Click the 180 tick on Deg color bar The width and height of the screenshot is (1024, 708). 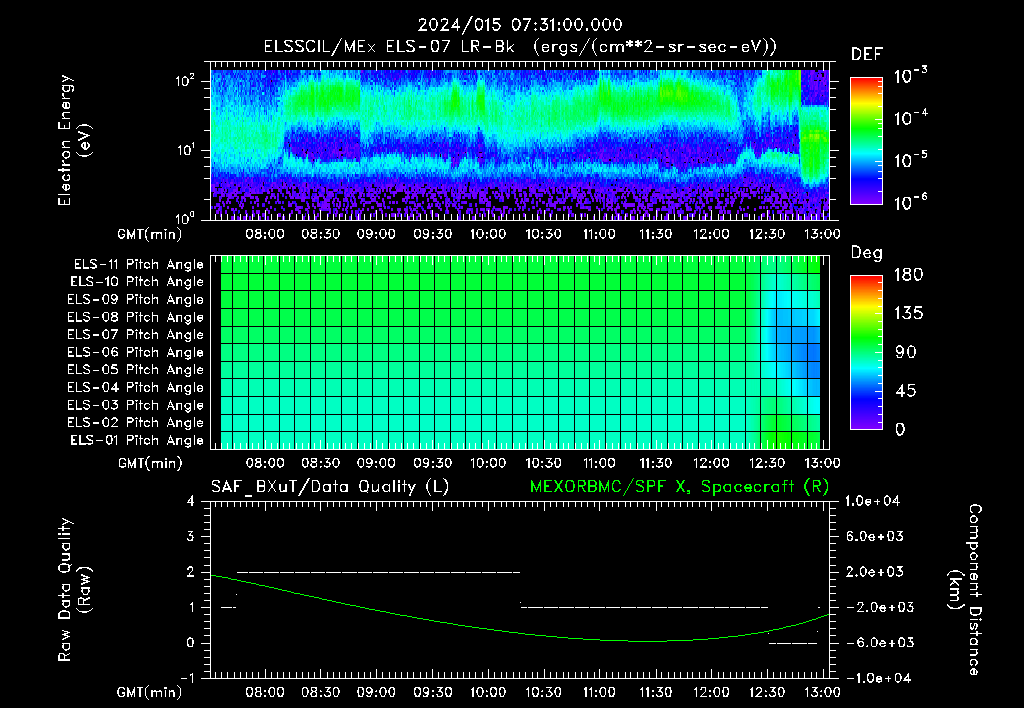(908, 275)
